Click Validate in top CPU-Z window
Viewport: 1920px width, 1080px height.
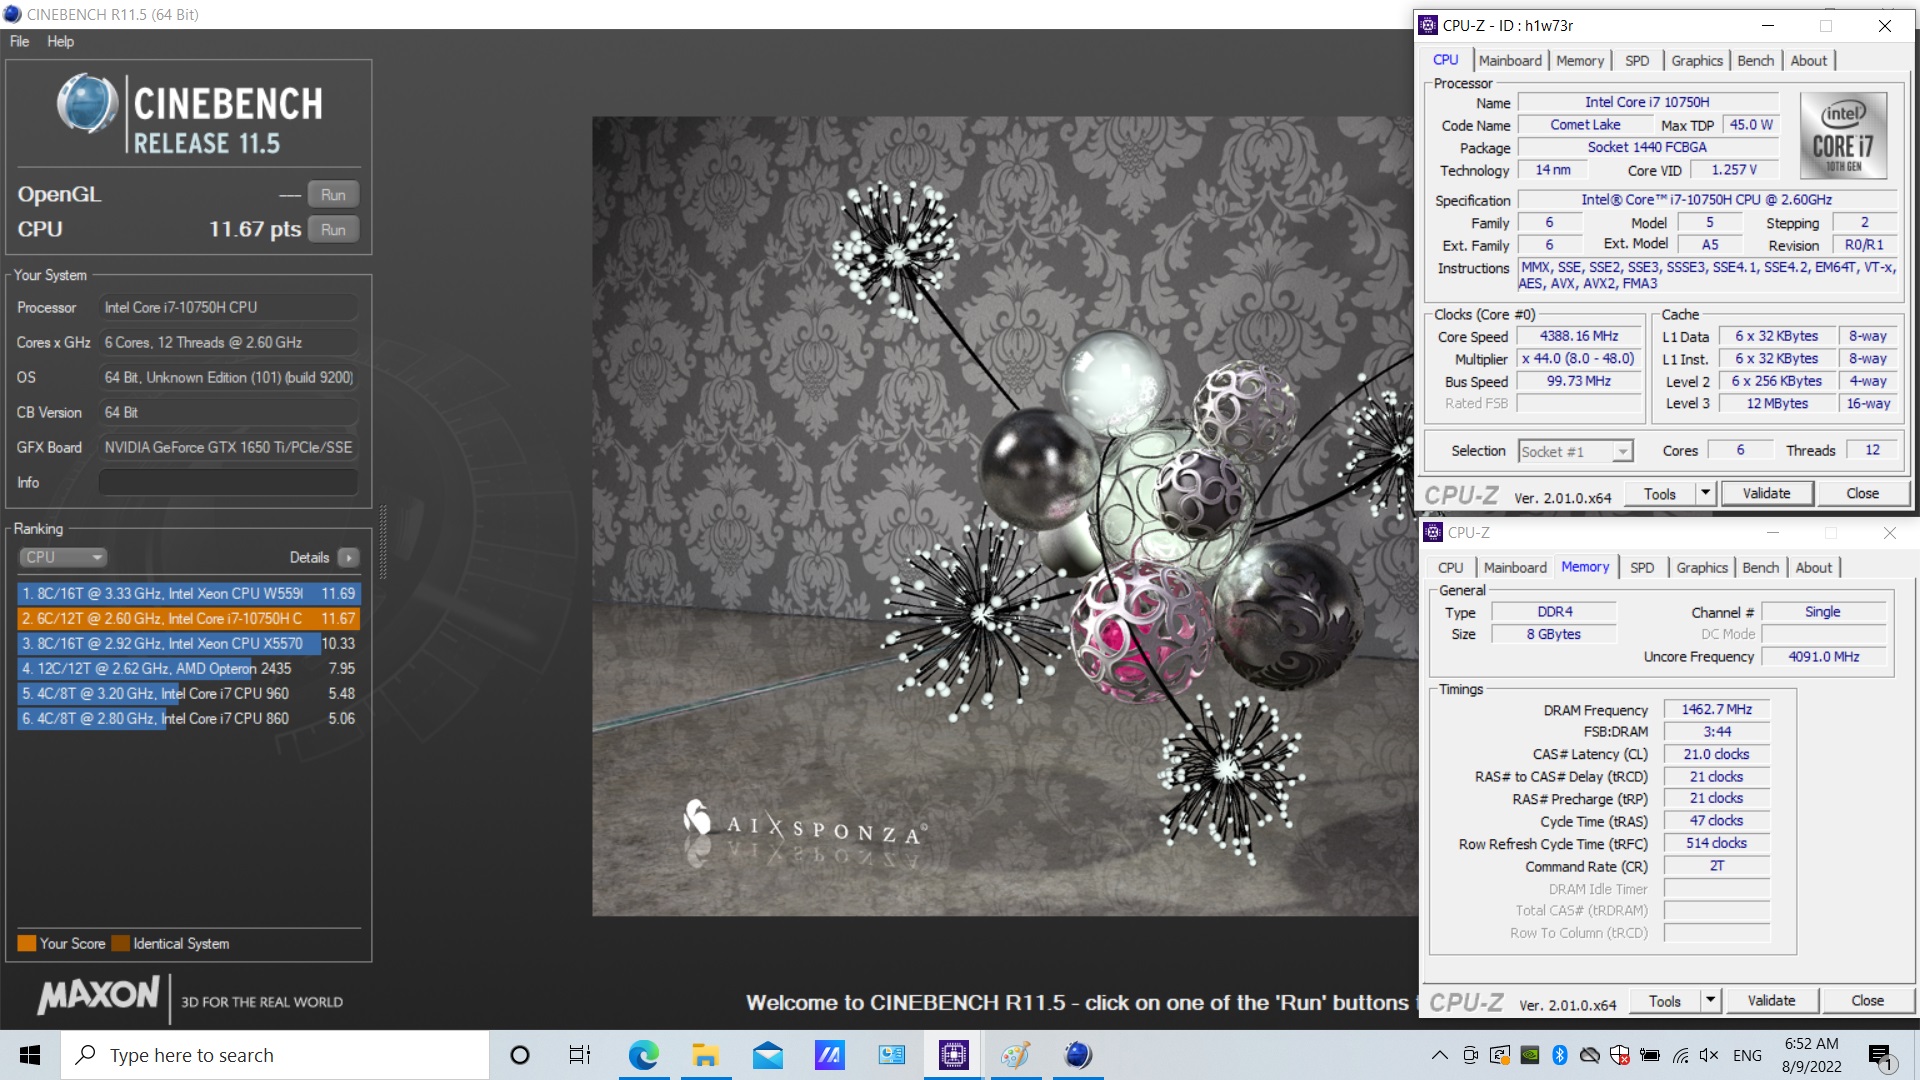pyautogui.click(x=1766, y=494)
